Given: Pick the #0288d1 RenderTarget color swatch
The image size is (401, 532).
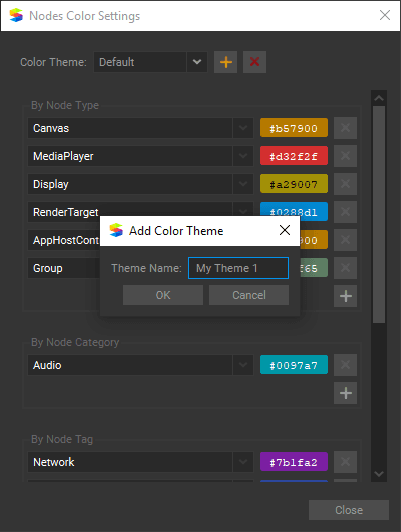Looking at the screenshot, I should pos(294,209).
